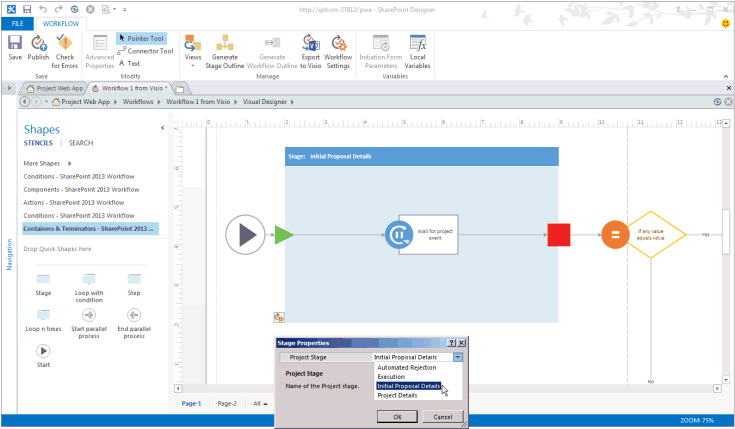The image size is (735, 429).
Task: Switch to the WORKFLOW ribbon tab
Action: tap(60, 23)
